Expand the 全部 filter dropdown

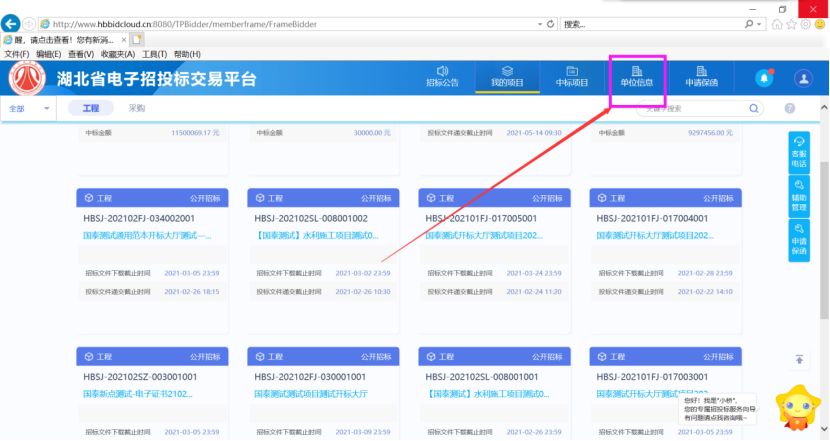point(29,108)
